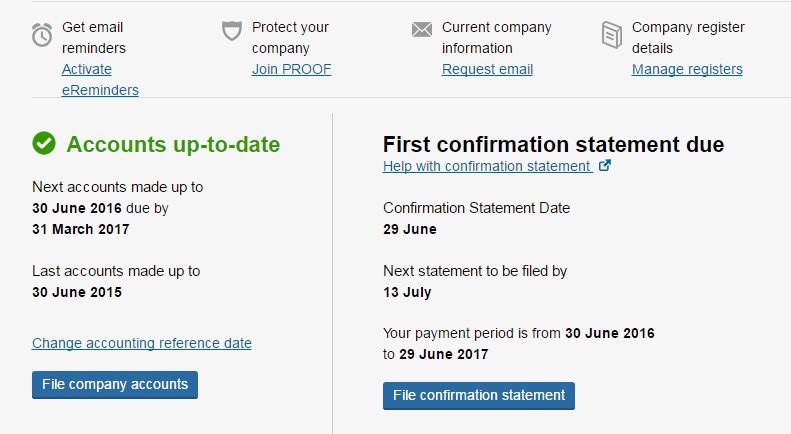
Task: Click the 13 July filing deadline text
Action: point(407,292)
